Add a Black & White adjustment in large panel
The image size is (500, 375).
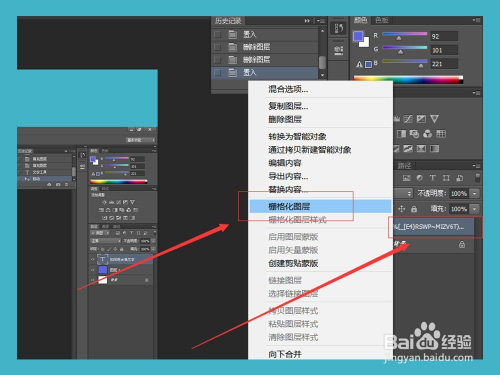coord(401,134)
